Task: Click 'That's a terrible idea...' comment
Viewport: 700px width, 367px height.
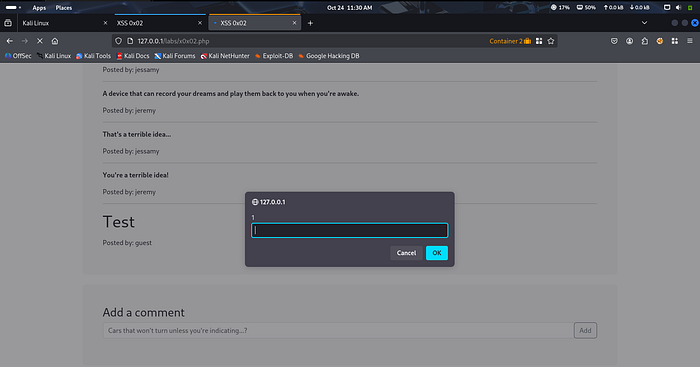Action: coord(137,134)
